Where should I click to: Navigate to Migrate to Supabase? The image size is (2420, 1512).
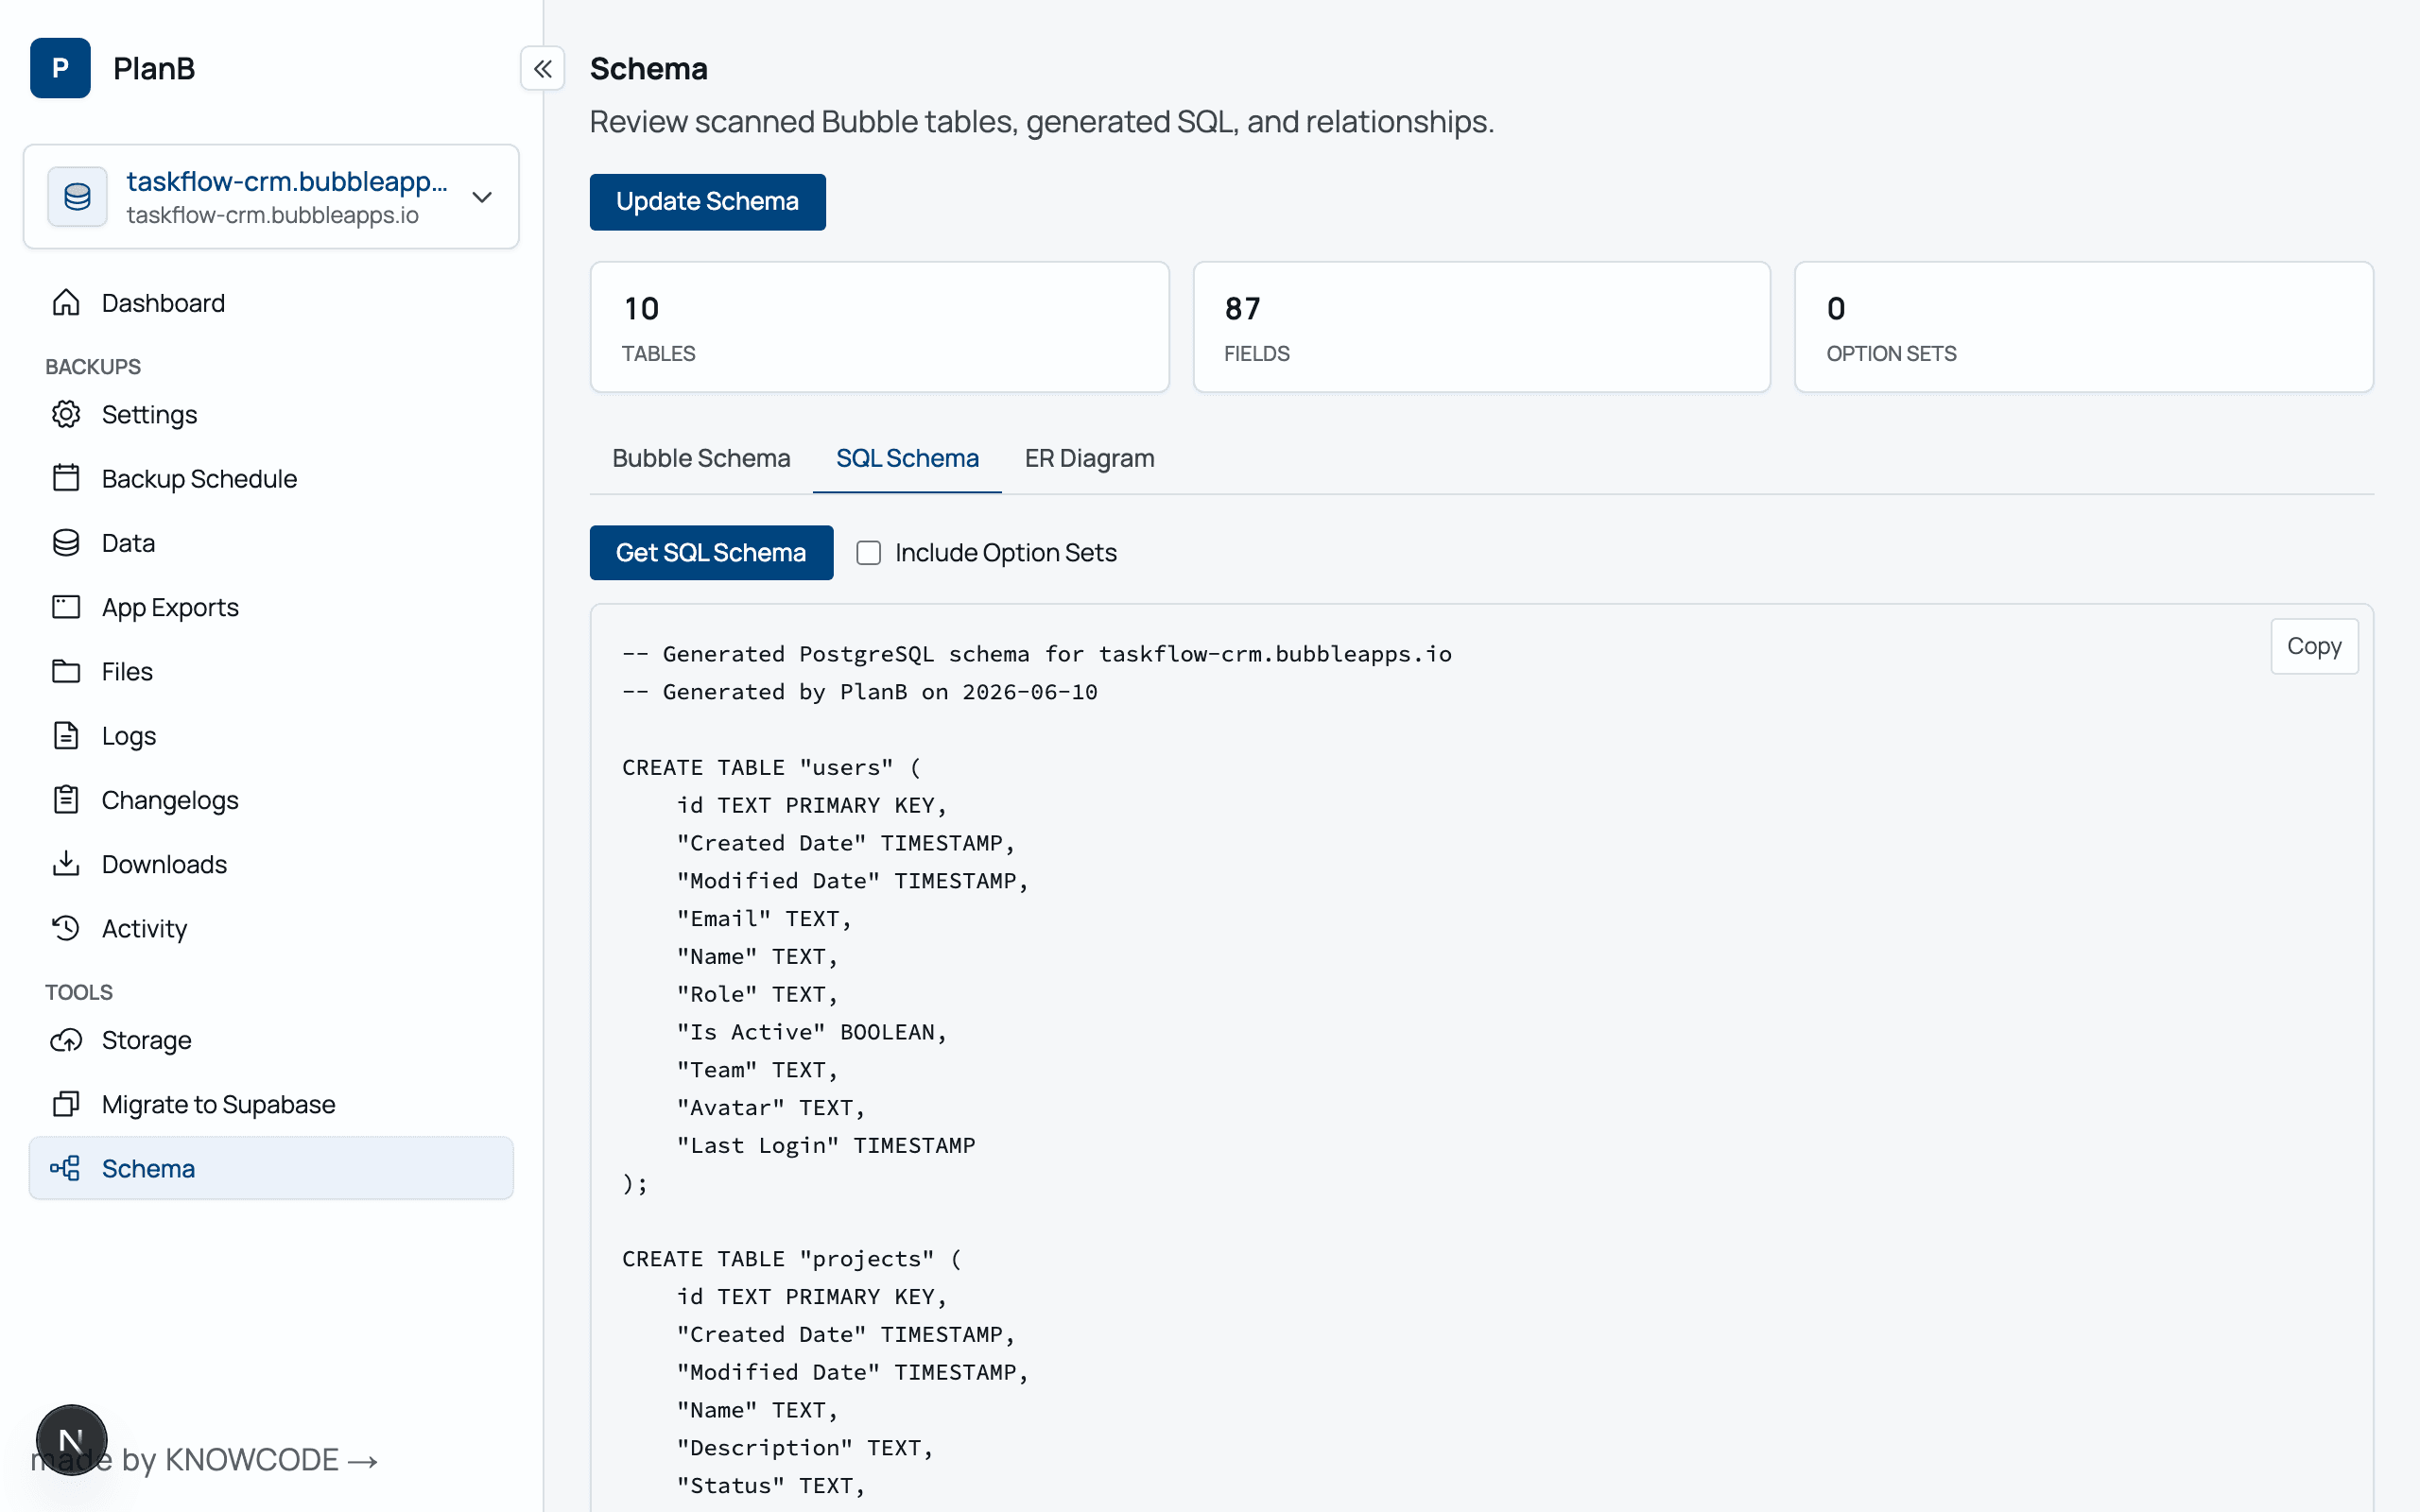271,1104
